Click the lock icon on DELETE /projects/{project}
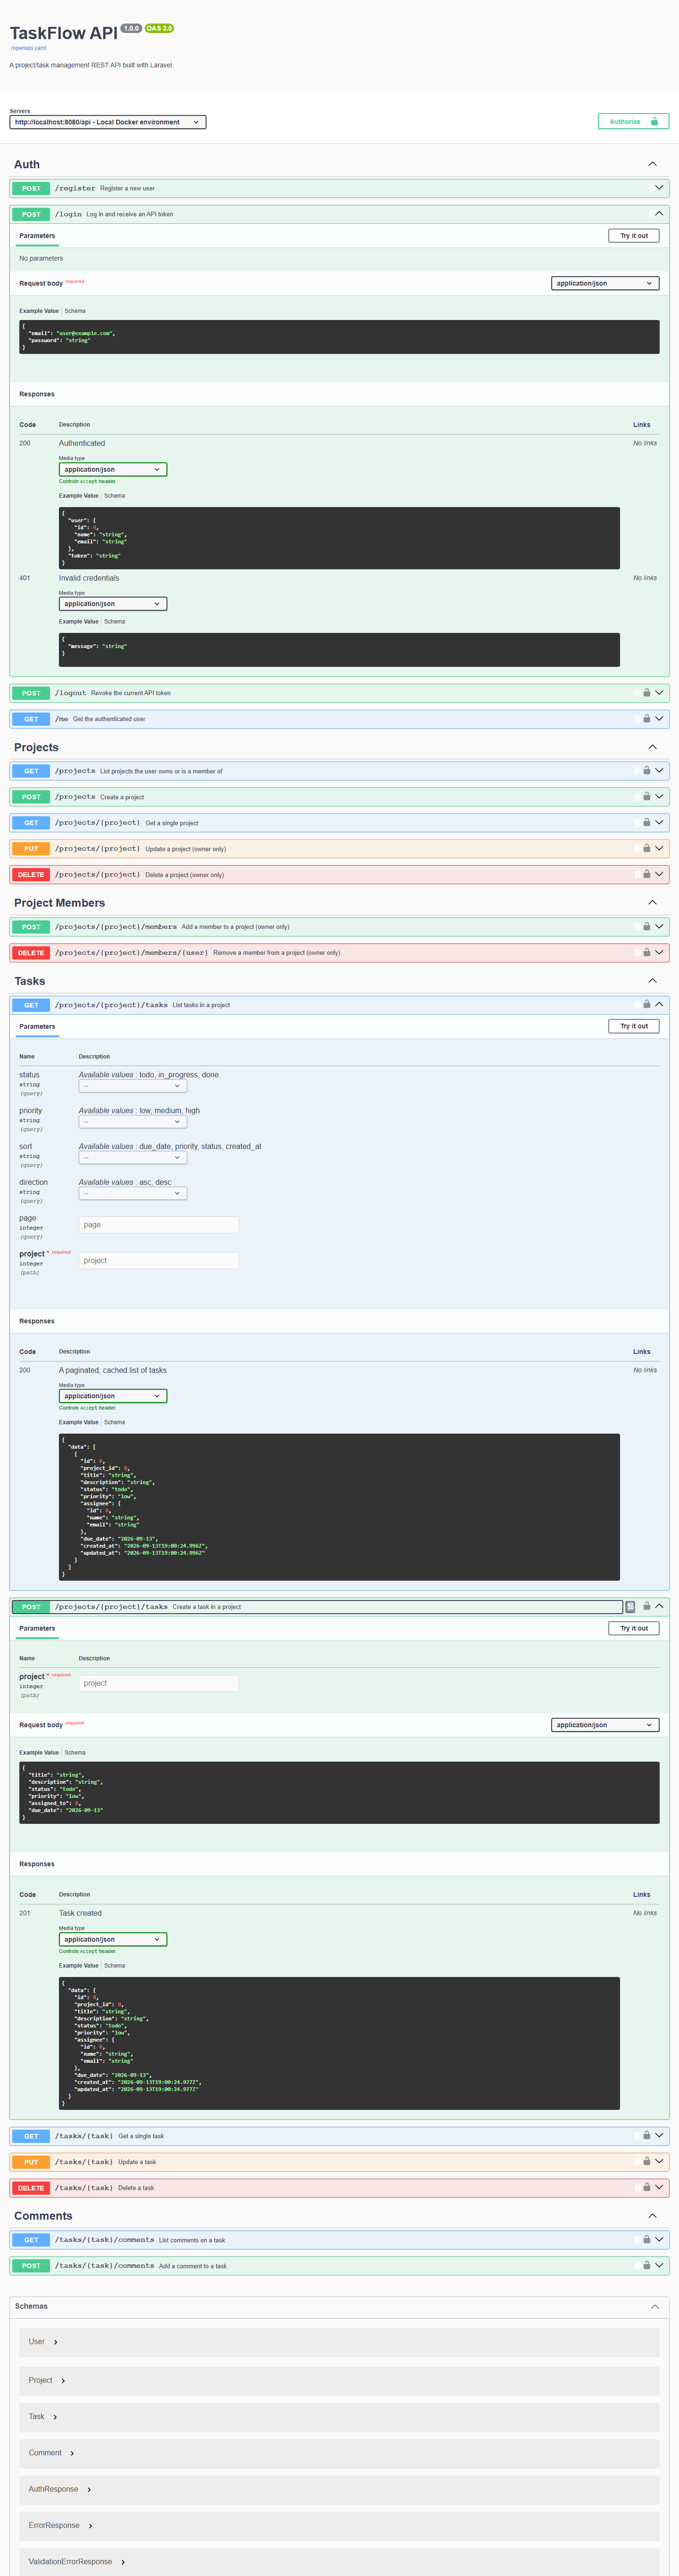The height and width of the screenshot is (2576, 679). [646, 875]
